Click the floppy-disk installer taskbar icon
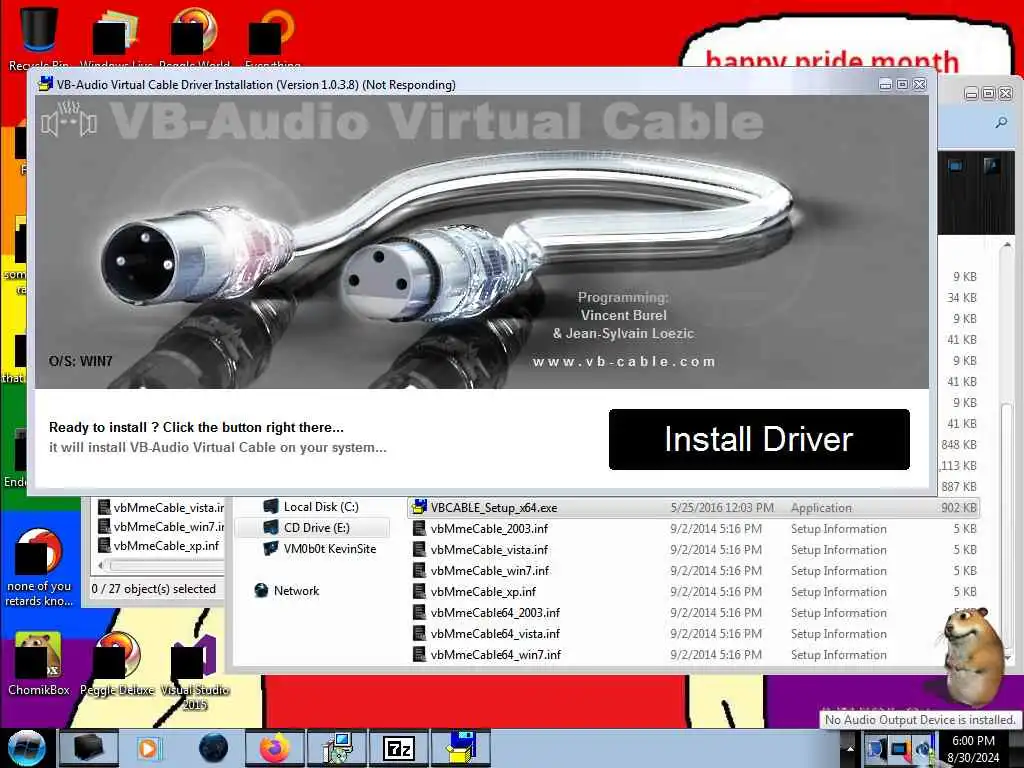 (460, 748)
